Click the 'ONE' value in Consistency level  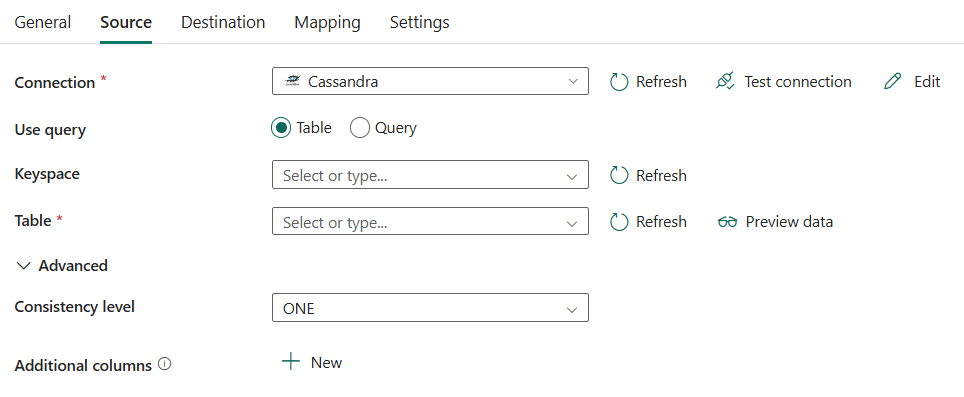(298, 309)
